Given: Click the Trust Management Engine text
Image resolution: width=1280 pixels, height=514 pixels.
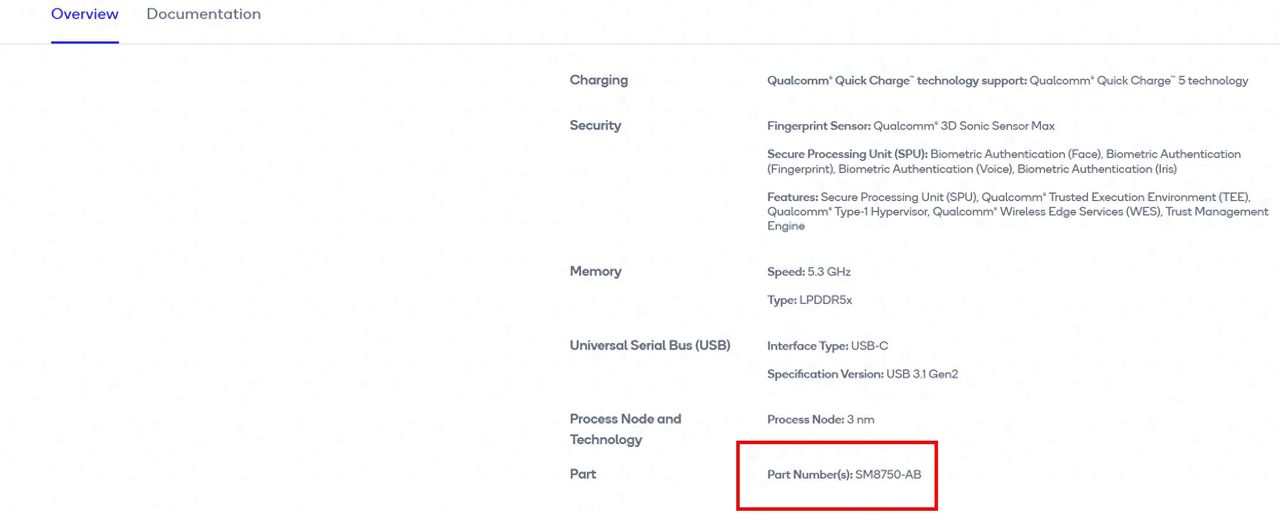Looking at the screenshot, I should (x=1218, y=212).
